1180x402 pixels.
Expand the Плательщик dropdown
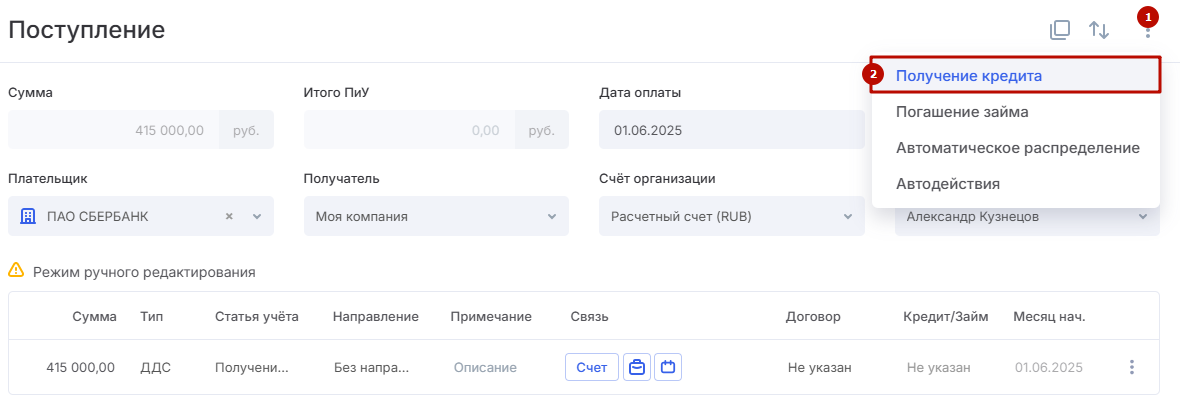tap(257, 216)
